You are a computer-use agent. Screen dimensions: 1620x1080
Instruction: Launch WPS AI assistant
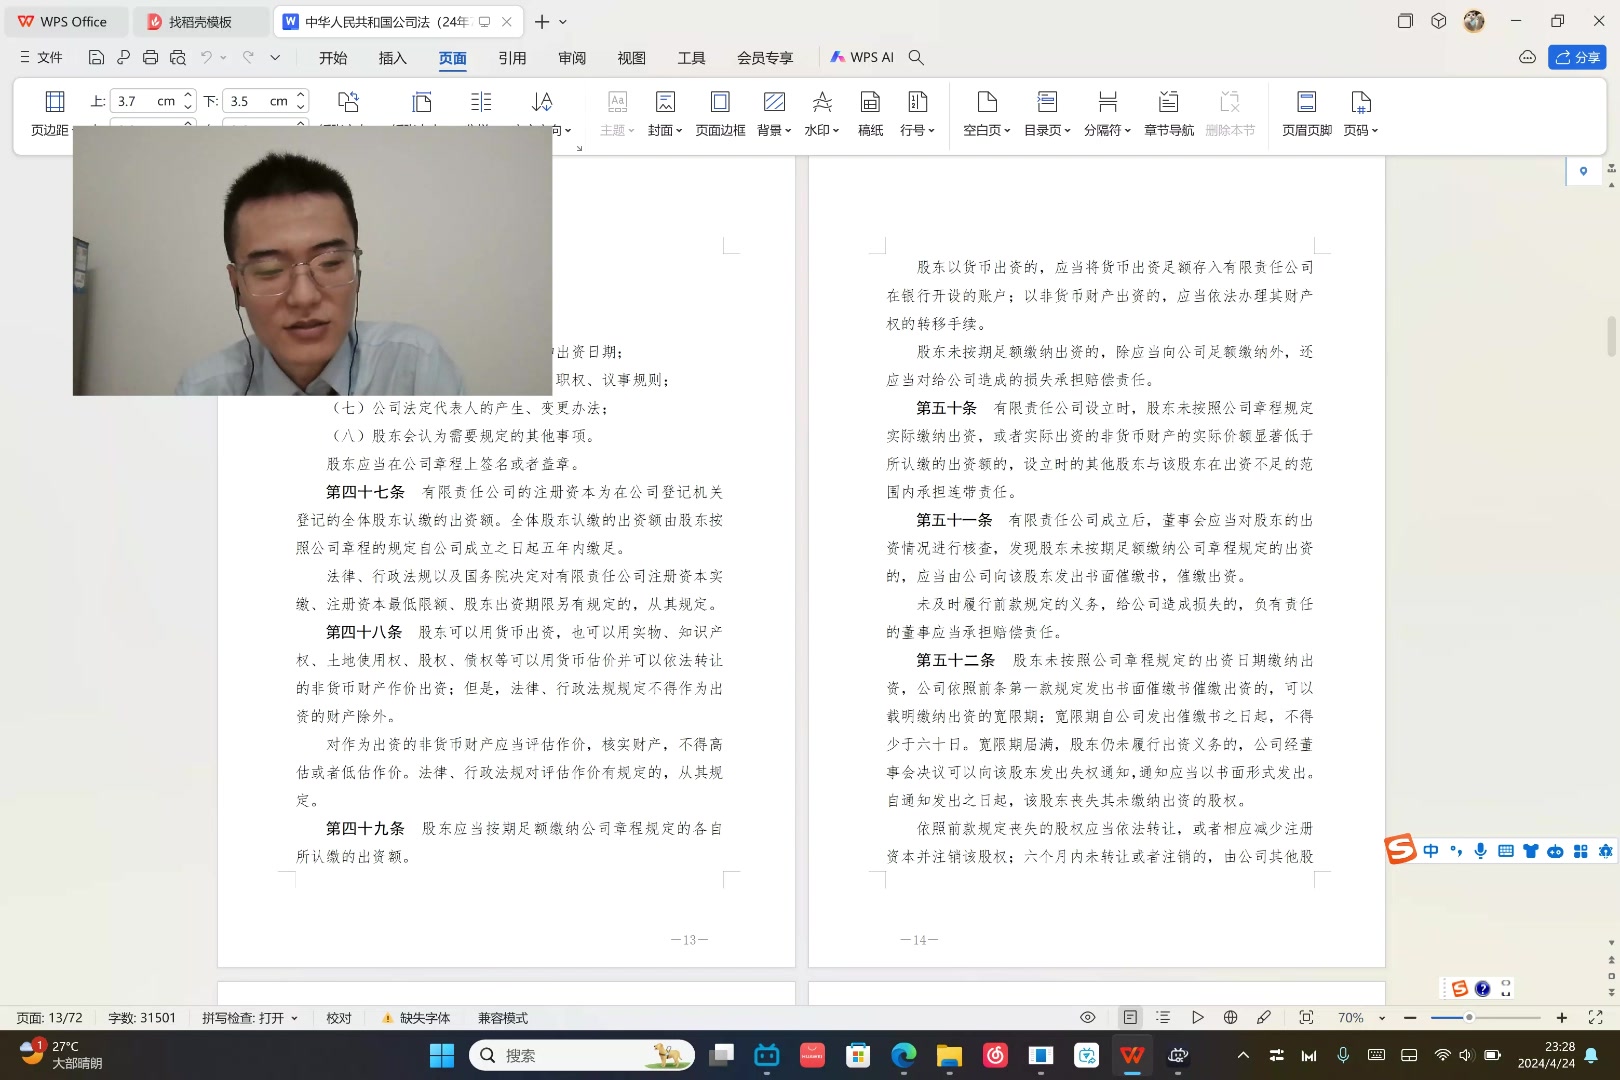tap(862, 57)
